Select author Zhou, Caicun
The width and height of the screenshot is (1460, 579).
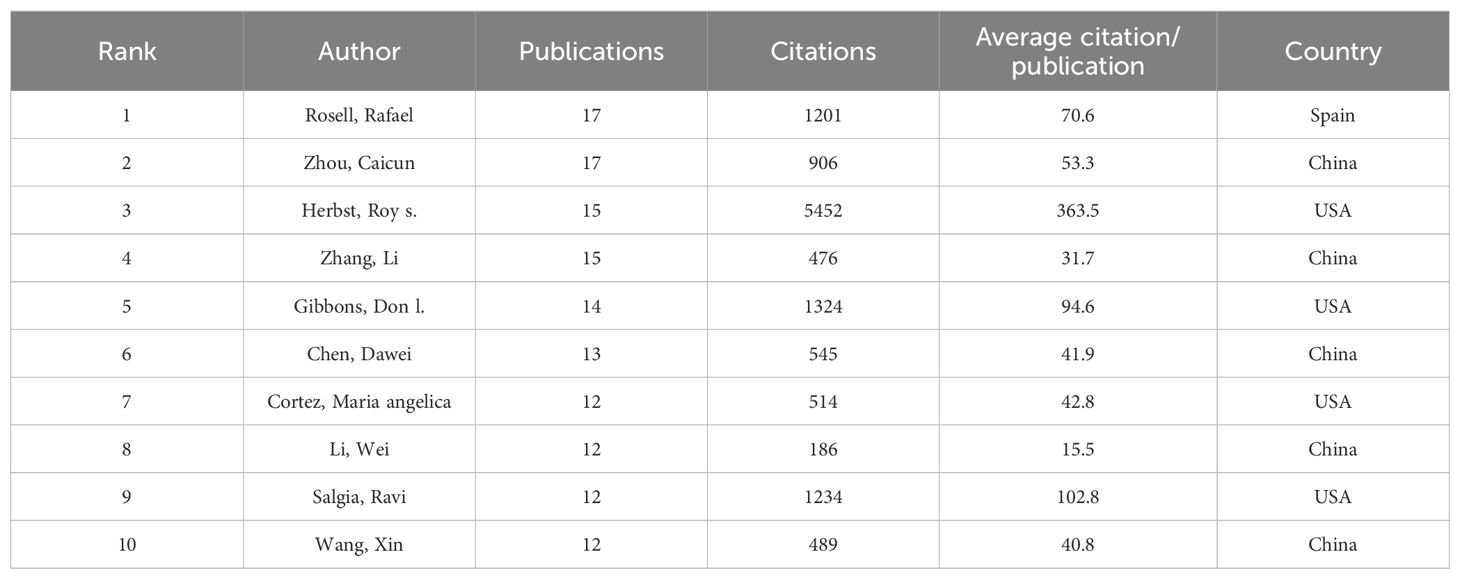click(x=359, y=163)
